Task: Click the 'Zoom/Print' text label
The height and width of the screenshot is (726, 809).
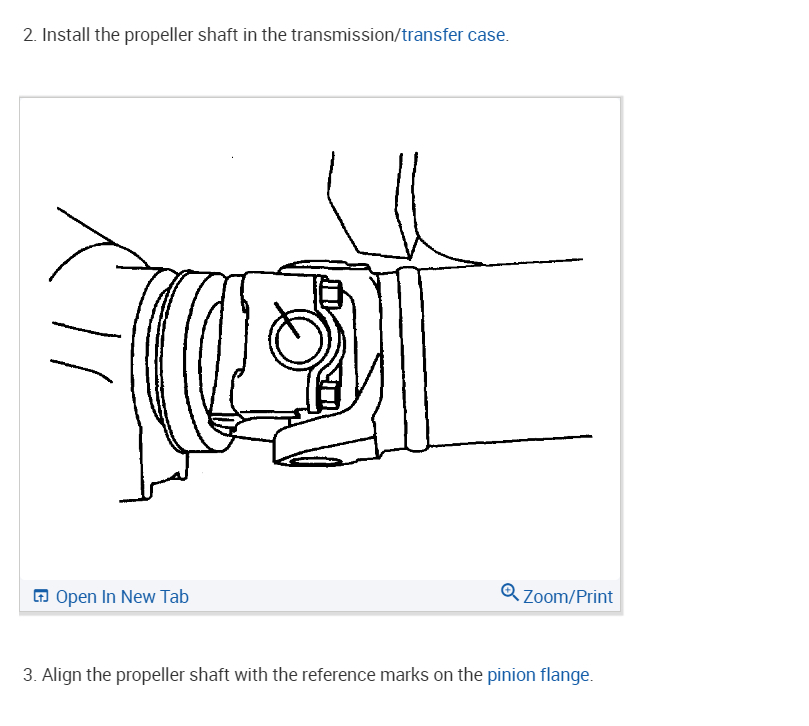Action: (568, 596)
